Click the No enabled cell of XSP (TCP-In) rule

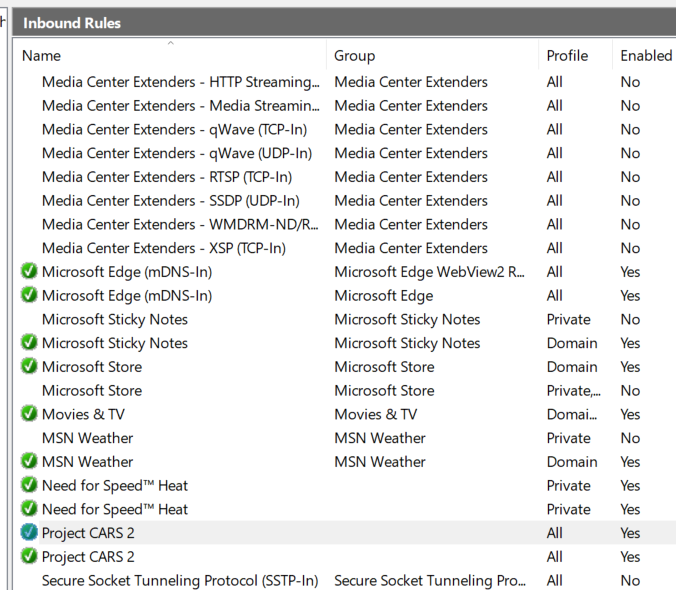click(x=630, y=248)
